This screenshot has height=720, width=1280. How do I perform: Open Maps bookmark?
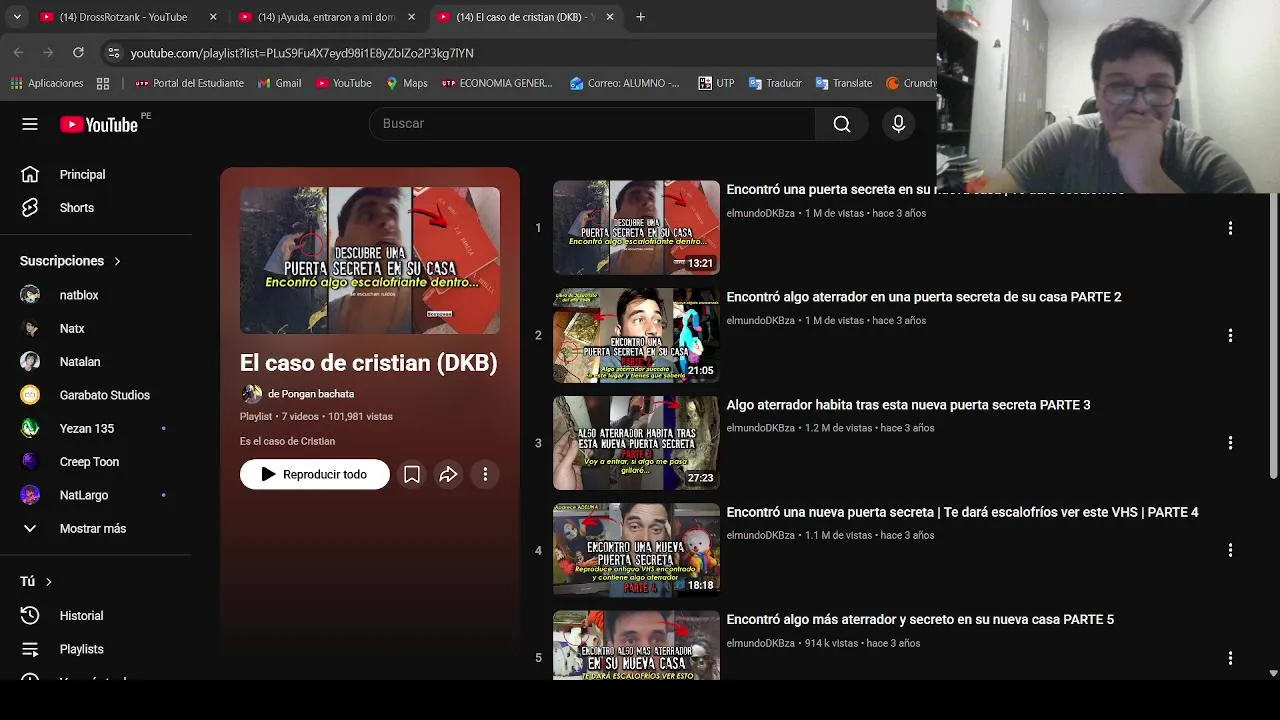coord(406,83)
